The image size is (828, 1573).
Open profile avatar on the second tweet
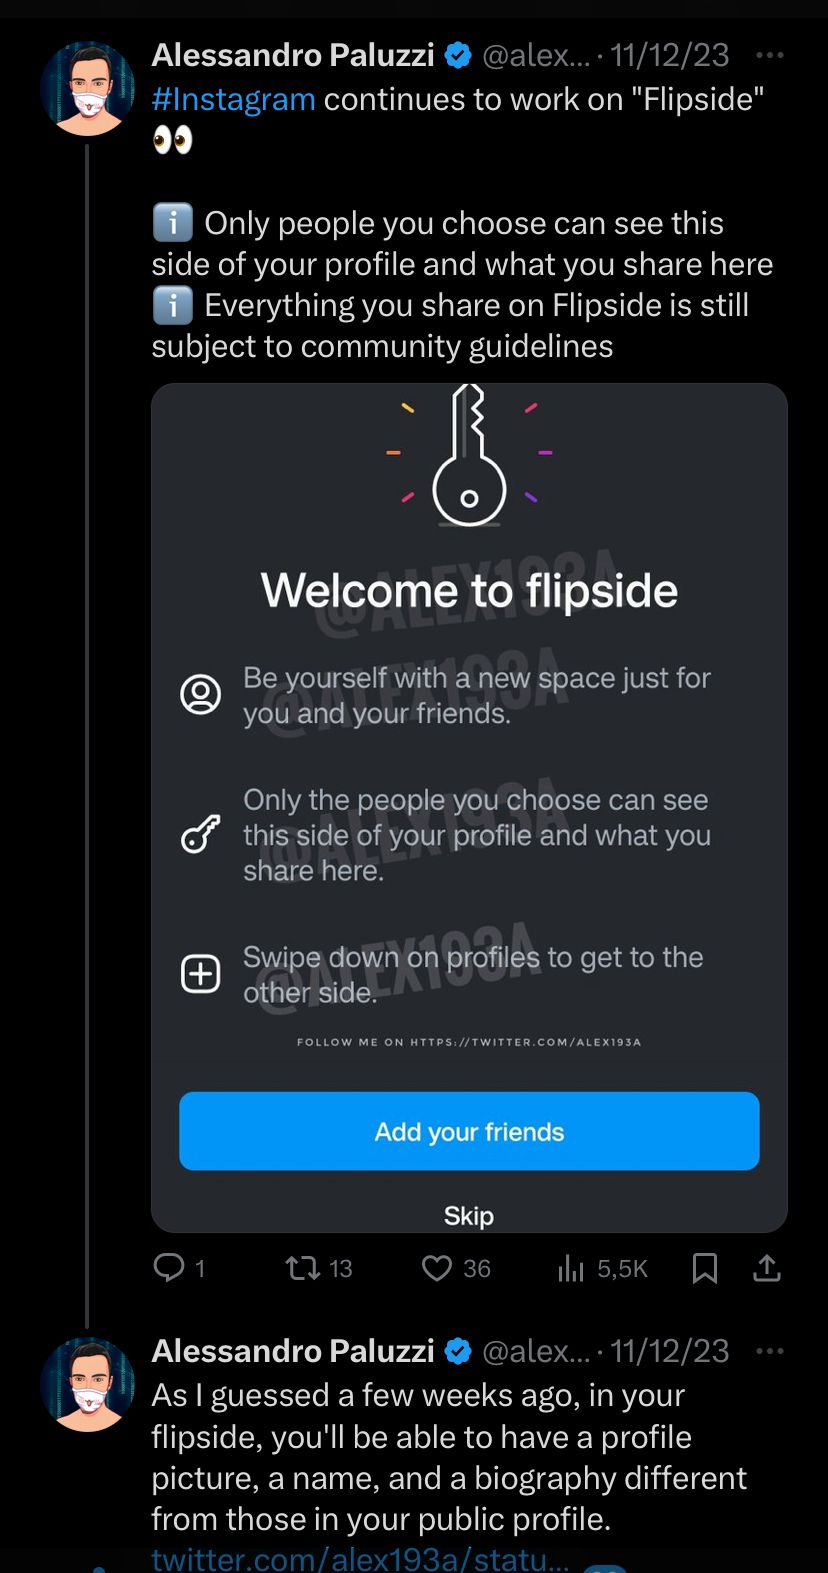coord(88,1385)
